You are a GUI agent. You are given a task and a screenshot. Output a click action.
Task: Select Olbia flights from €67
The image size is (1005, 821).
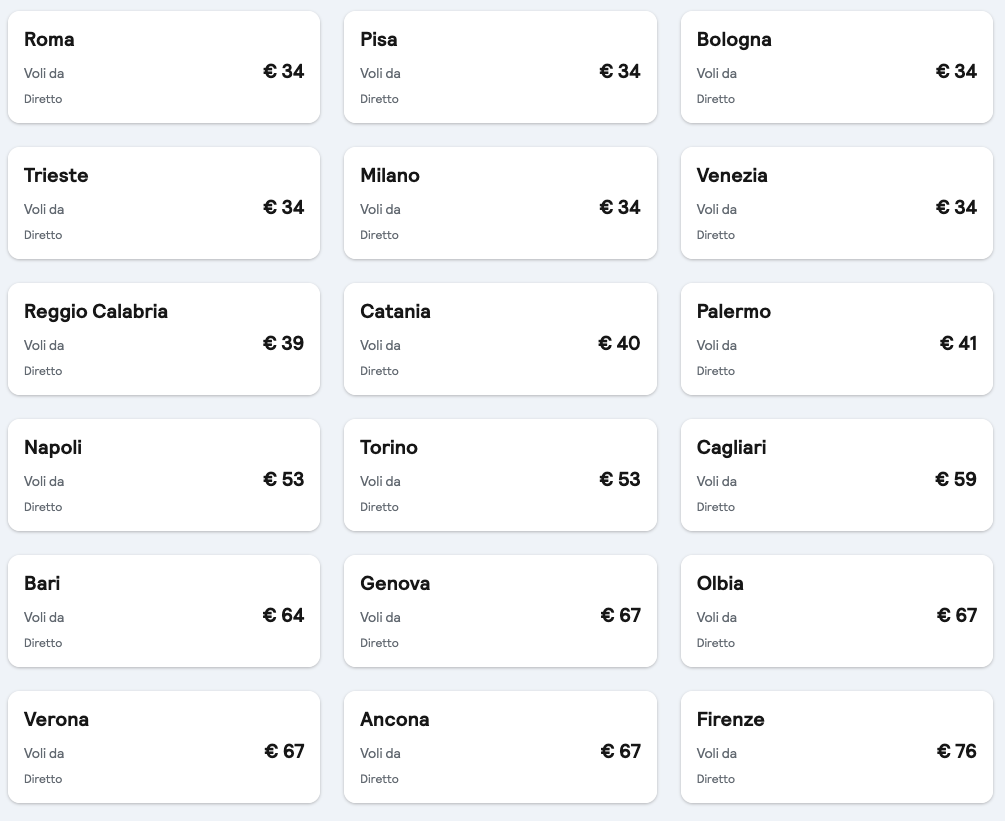point(837,611)
